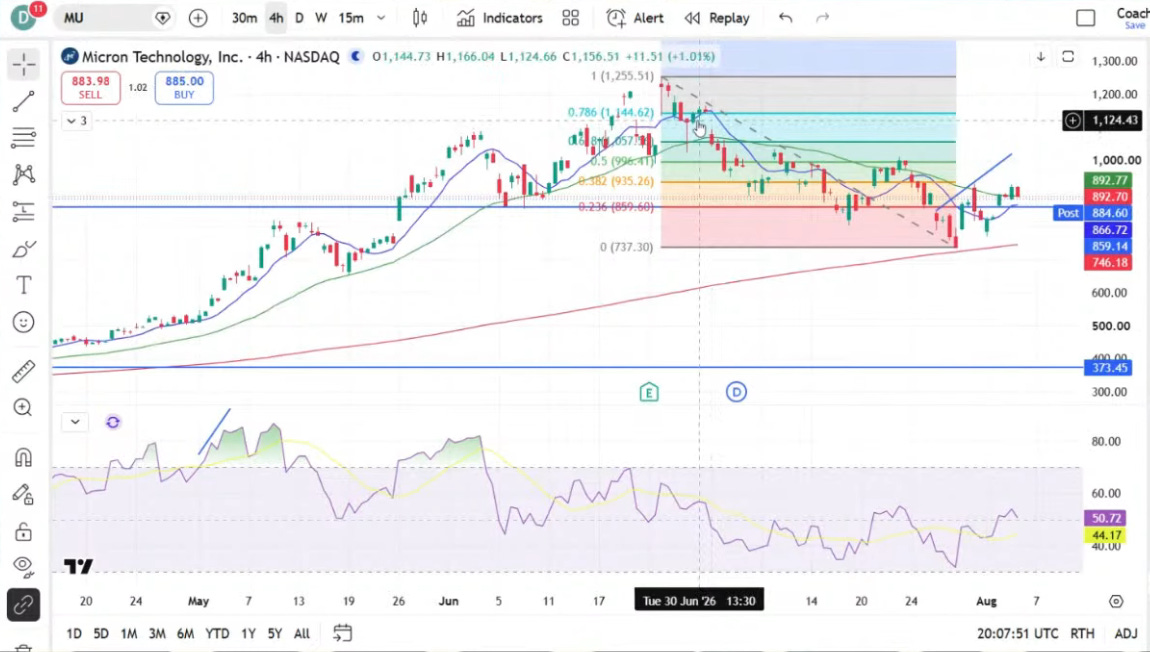1150x652 pixels.
Task: Maximize chart with the fullscreen pane icon
Action: (1068, 56)
